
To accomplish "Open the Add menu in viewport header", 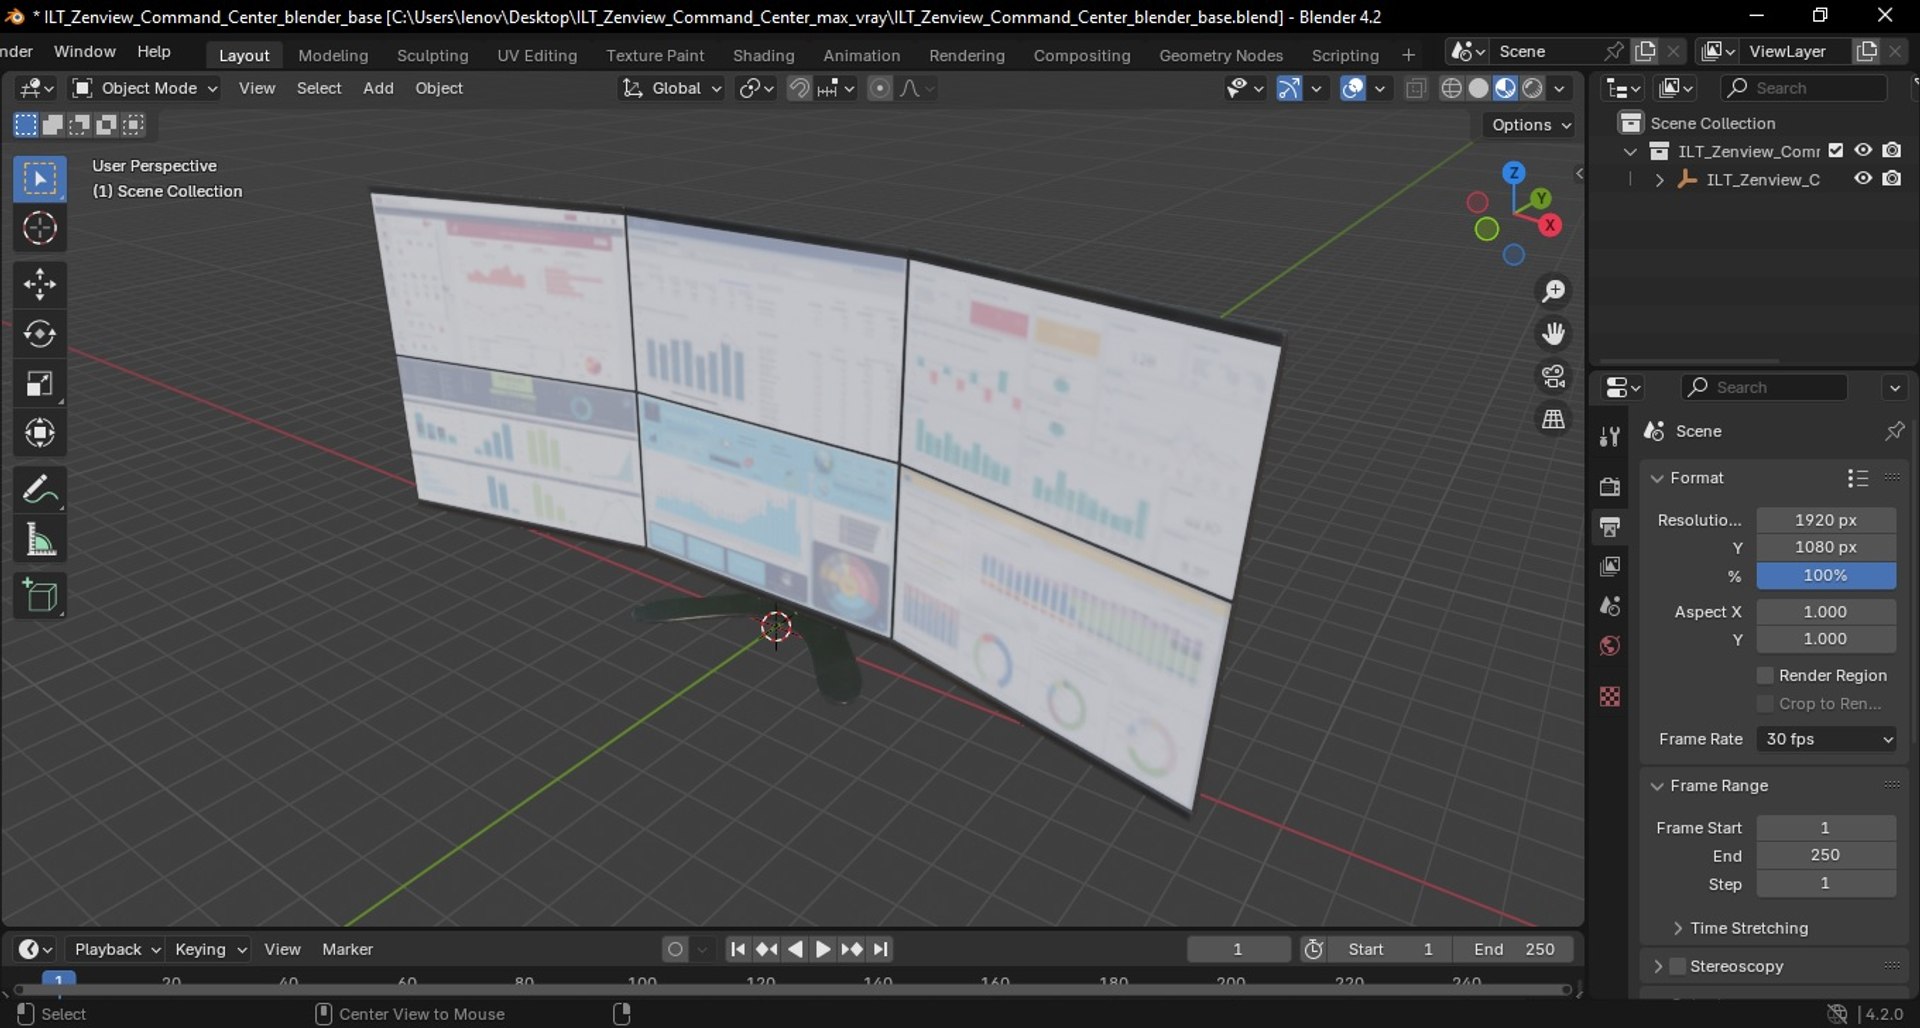I will coord(378,89).
